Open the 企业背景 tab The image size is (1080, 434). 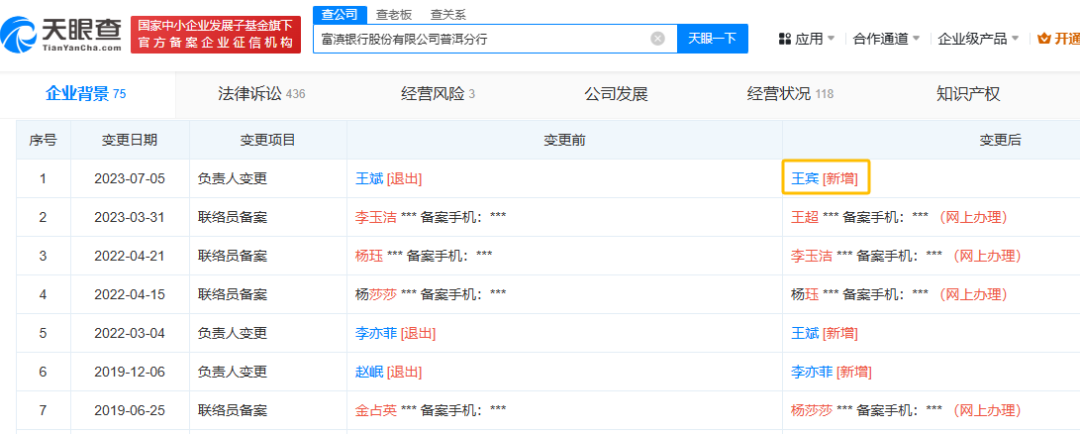pos(85,94)
